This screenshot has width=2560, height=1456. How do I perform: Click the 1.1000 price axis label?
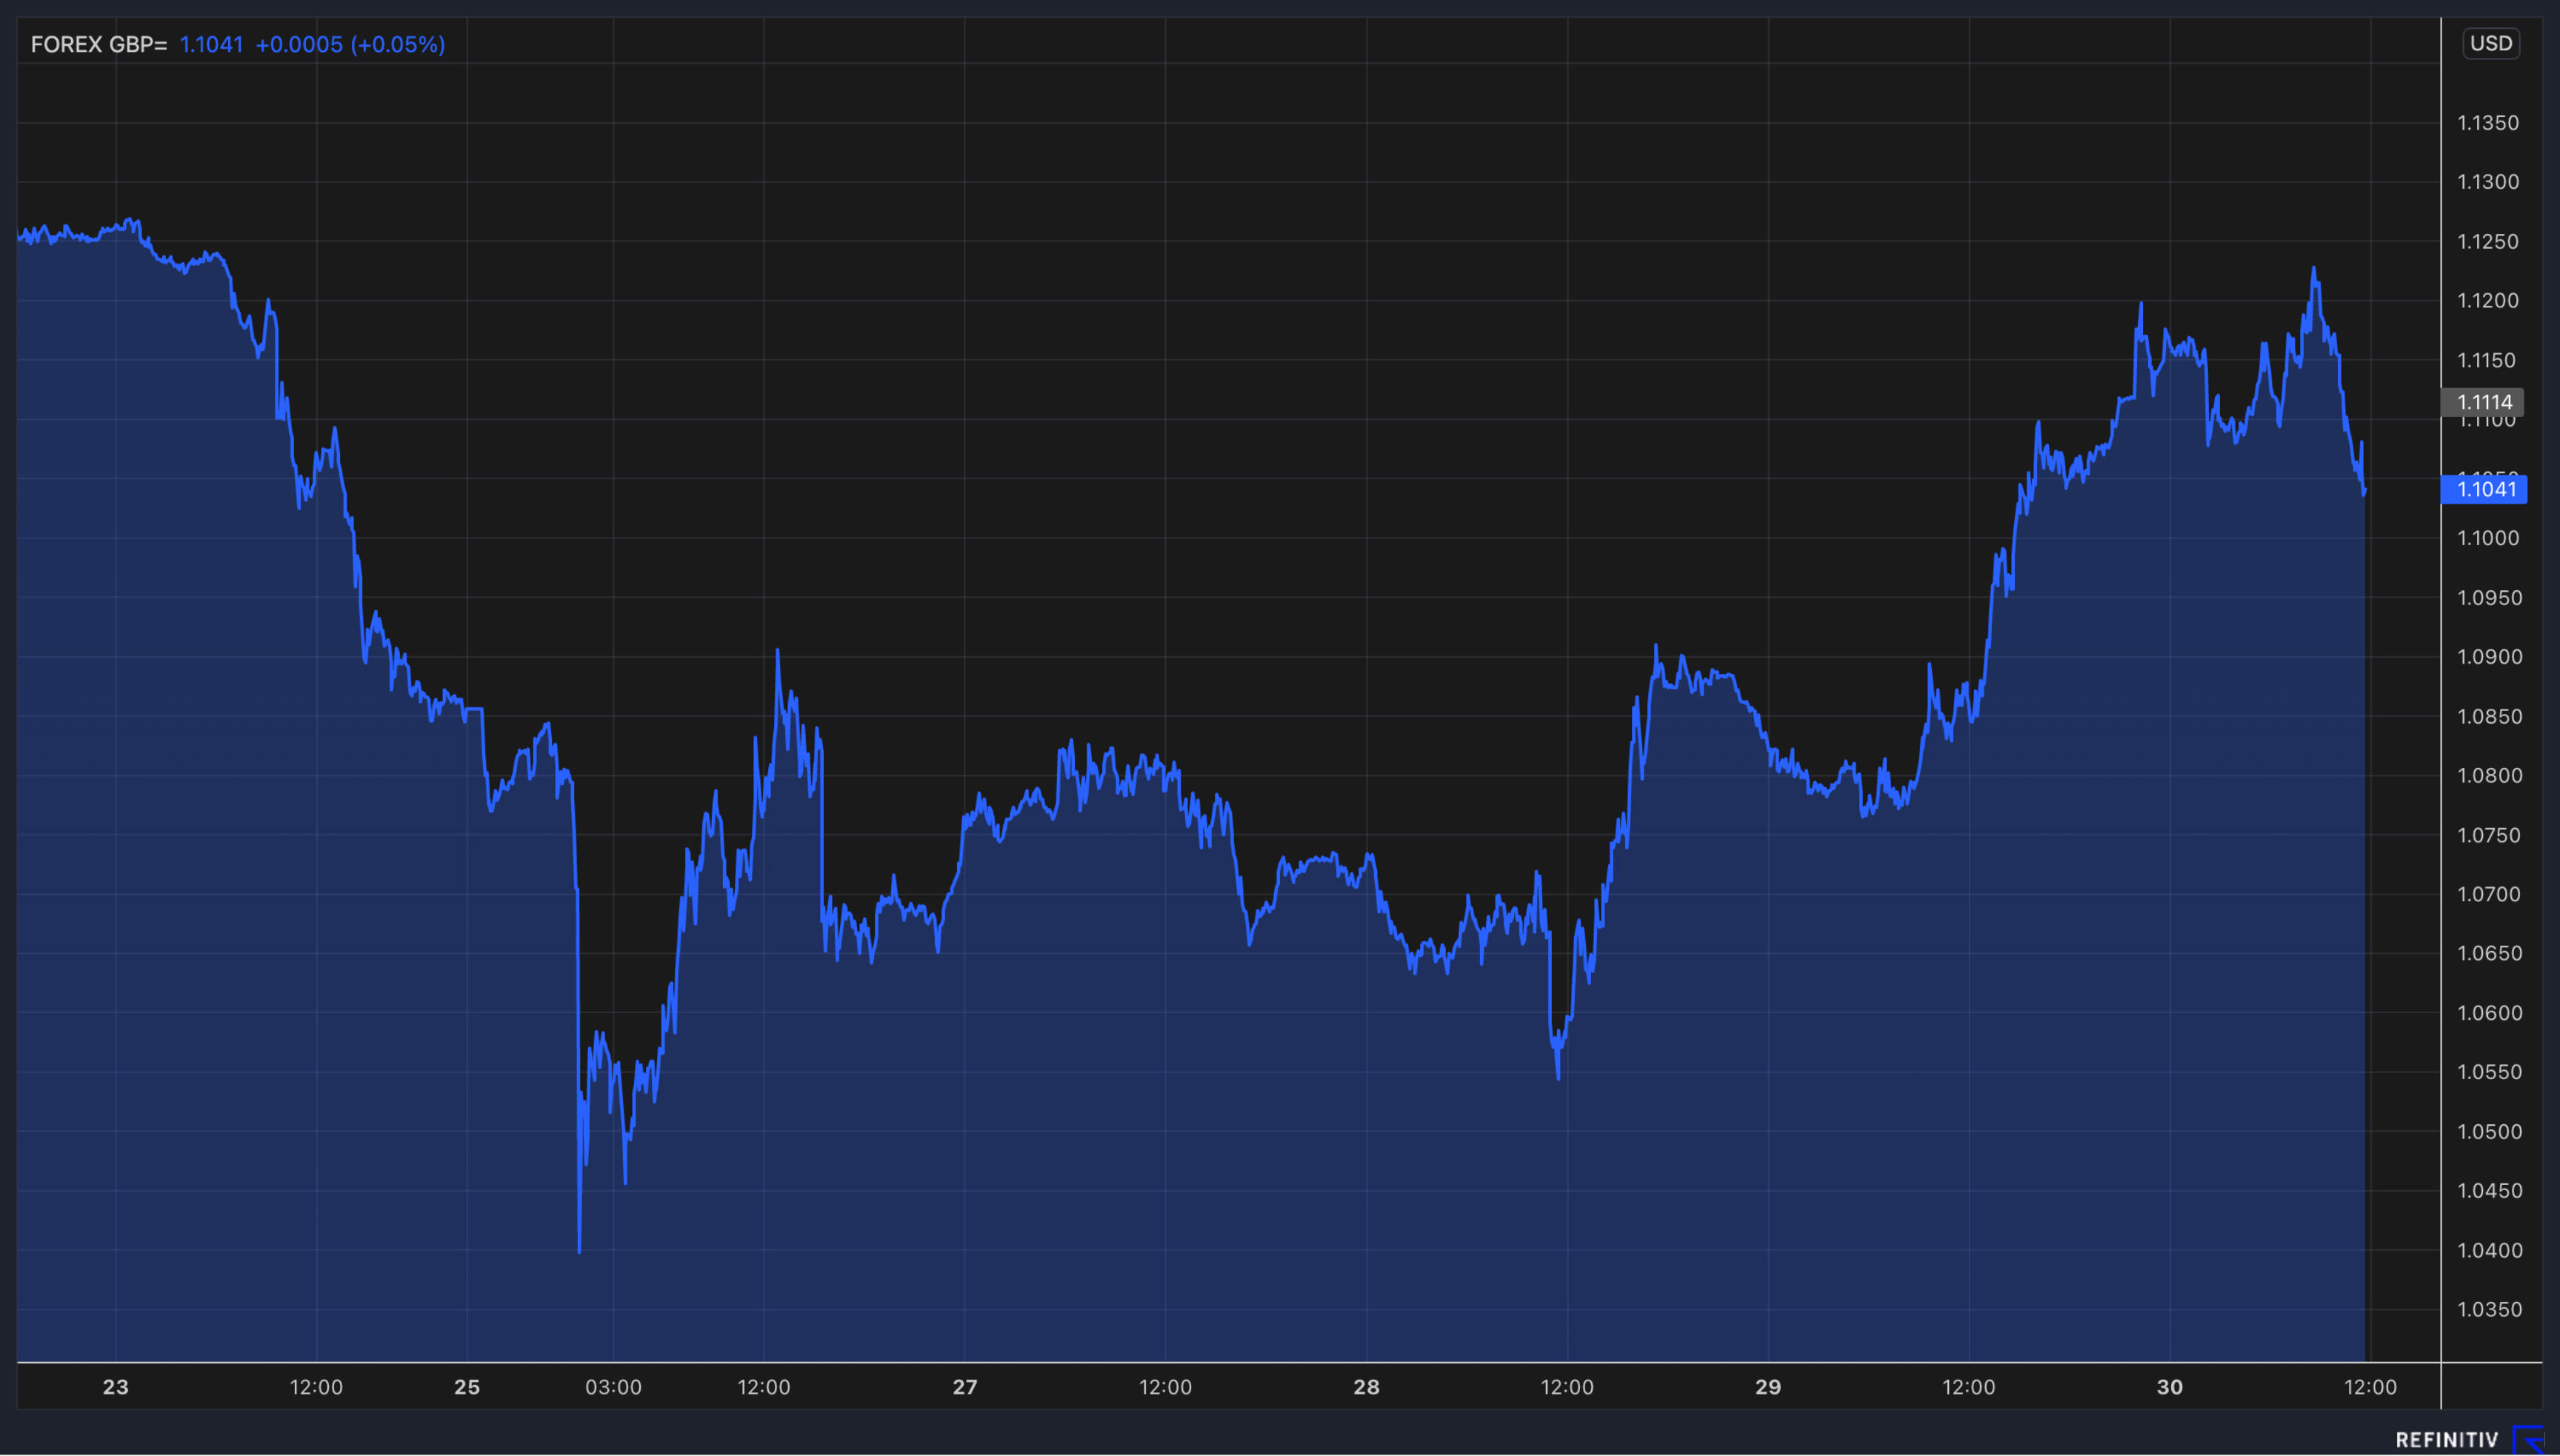2488,538
